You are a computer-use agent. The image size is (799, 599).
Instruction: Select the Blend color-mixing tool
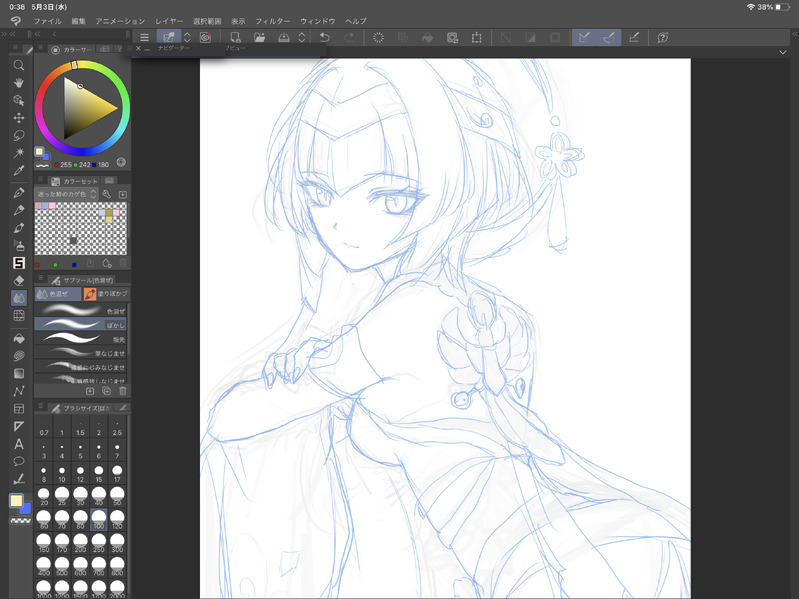tap(19, 298)
